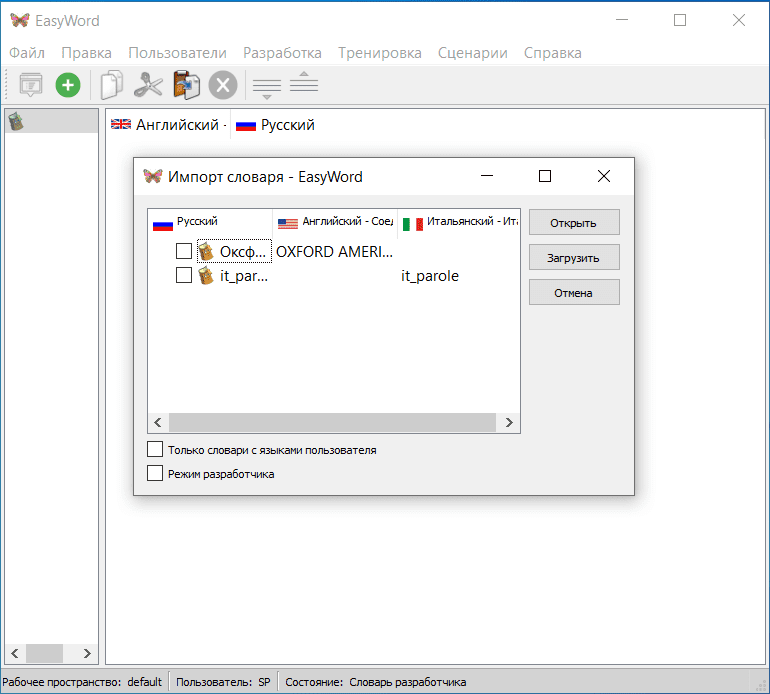This screenshot has width=770, height=694.
Task: Click the dialog horizontal scrollbar thumb
Action: 332,422
